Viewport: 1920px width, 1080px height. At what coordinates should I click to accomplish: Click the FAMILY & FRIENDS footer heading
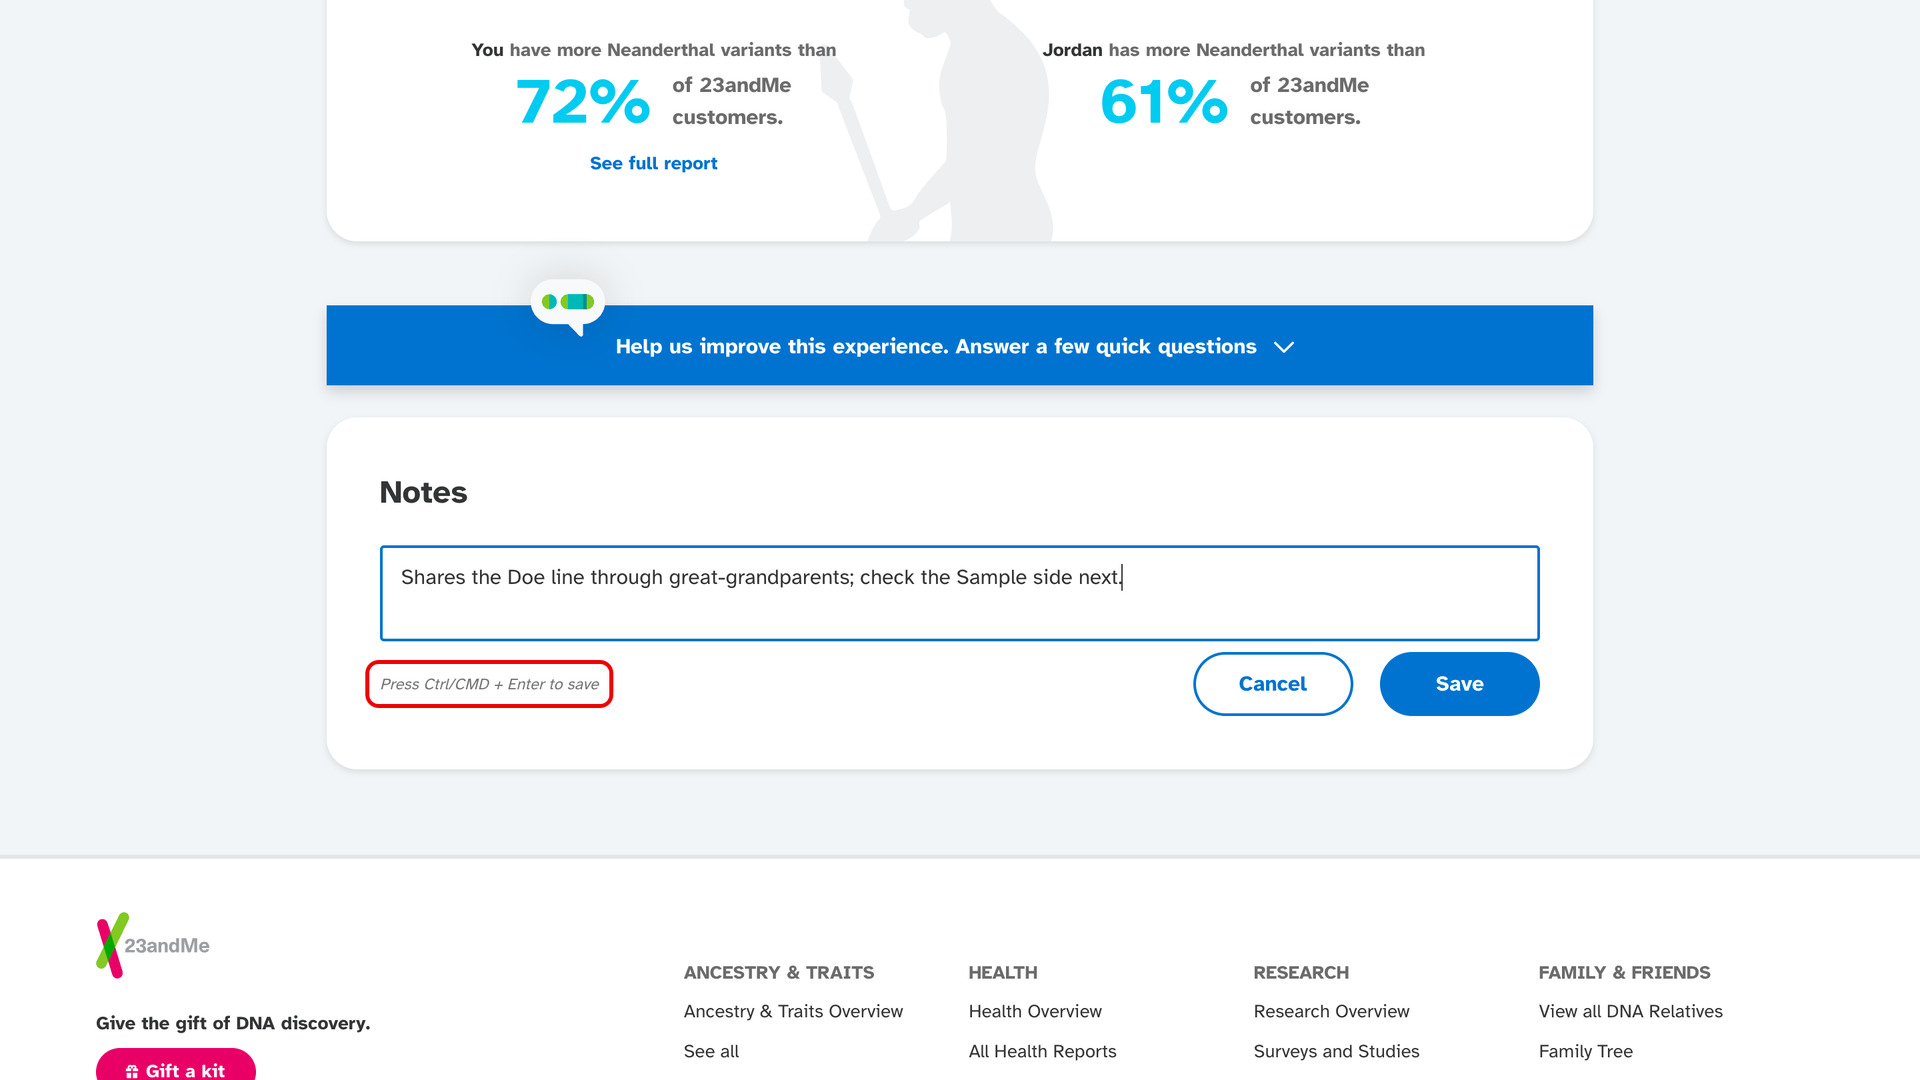click(x=1624, y=972)
